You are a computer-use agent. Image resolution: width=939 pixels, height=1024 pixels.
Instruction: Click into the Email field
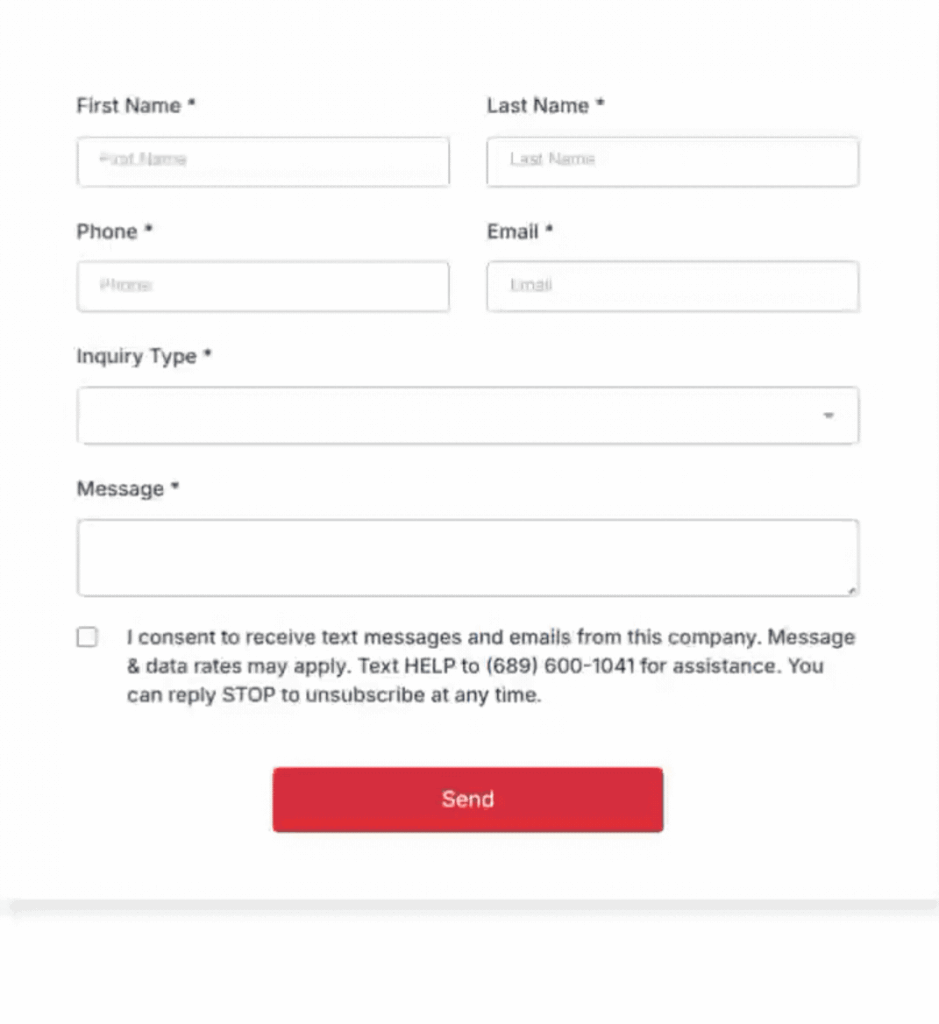coord(672,286)
